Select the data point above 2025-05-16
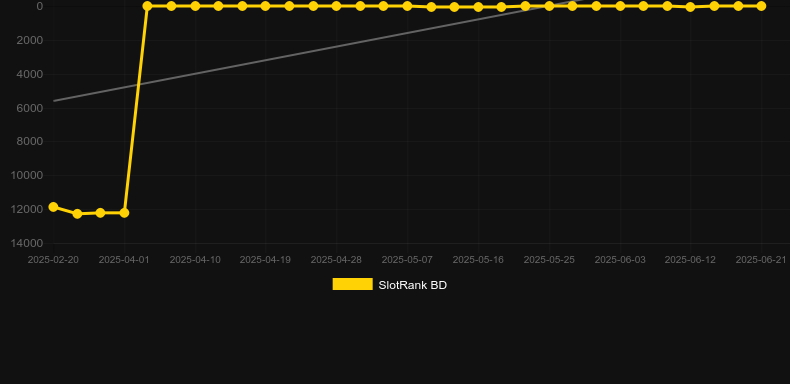790x384 pixels. click(478, 7)
